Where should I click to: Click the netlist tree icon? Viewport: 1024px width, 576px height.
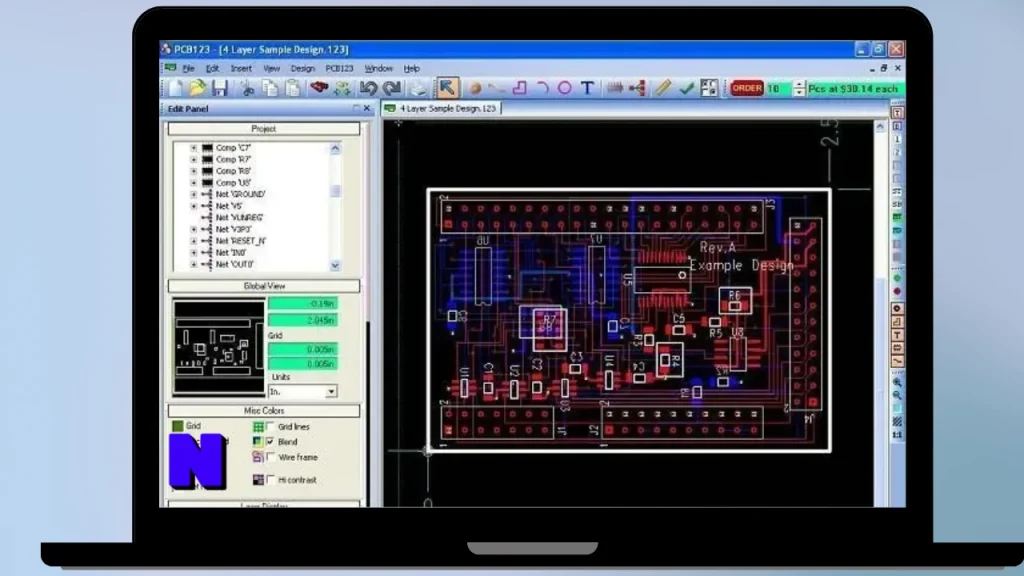click(x=637, y=88)
